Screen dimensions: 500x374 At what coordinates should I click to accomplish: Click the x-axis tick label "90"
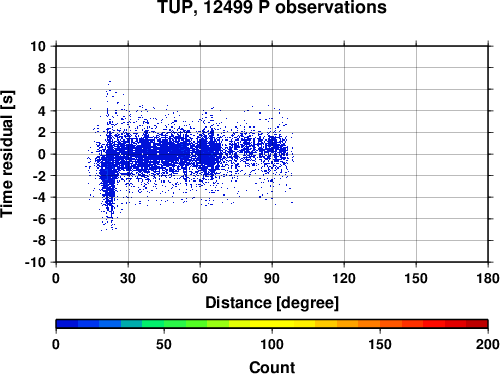tap(272, 278)
